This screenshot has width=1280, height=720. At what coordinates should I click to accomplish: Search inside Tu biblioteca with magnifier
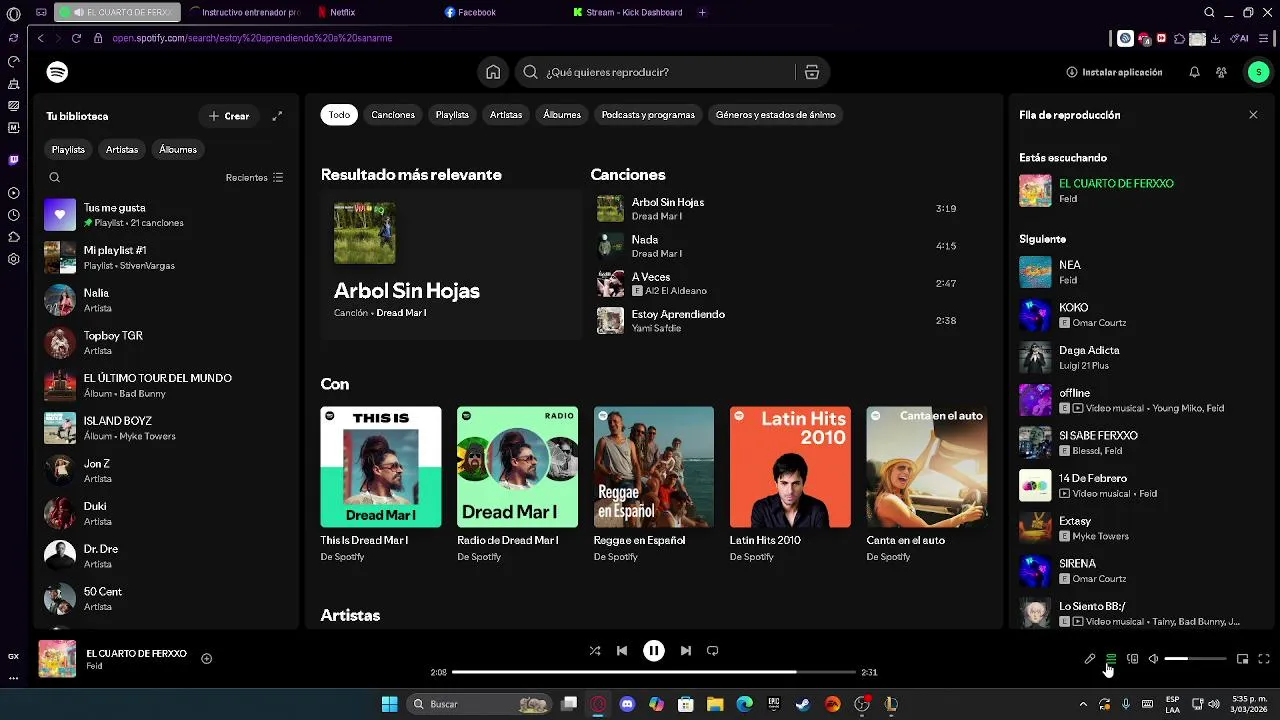(x=55, y=177)
